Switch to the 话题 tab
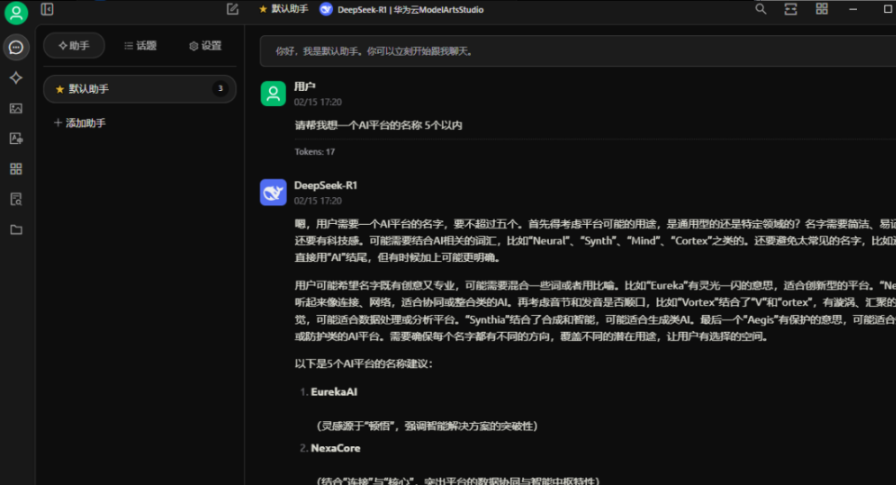The height and width of the screenshot is (485, 896). pos(140,46)
